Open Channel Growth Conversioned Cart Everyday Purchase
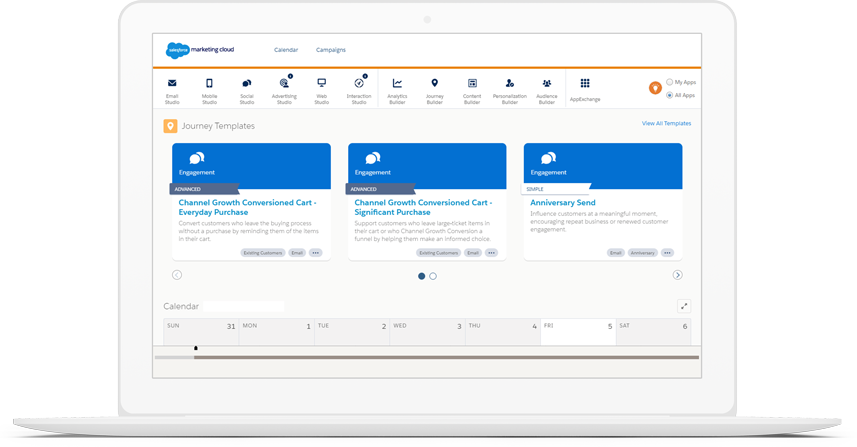 [x=247, y=207]
